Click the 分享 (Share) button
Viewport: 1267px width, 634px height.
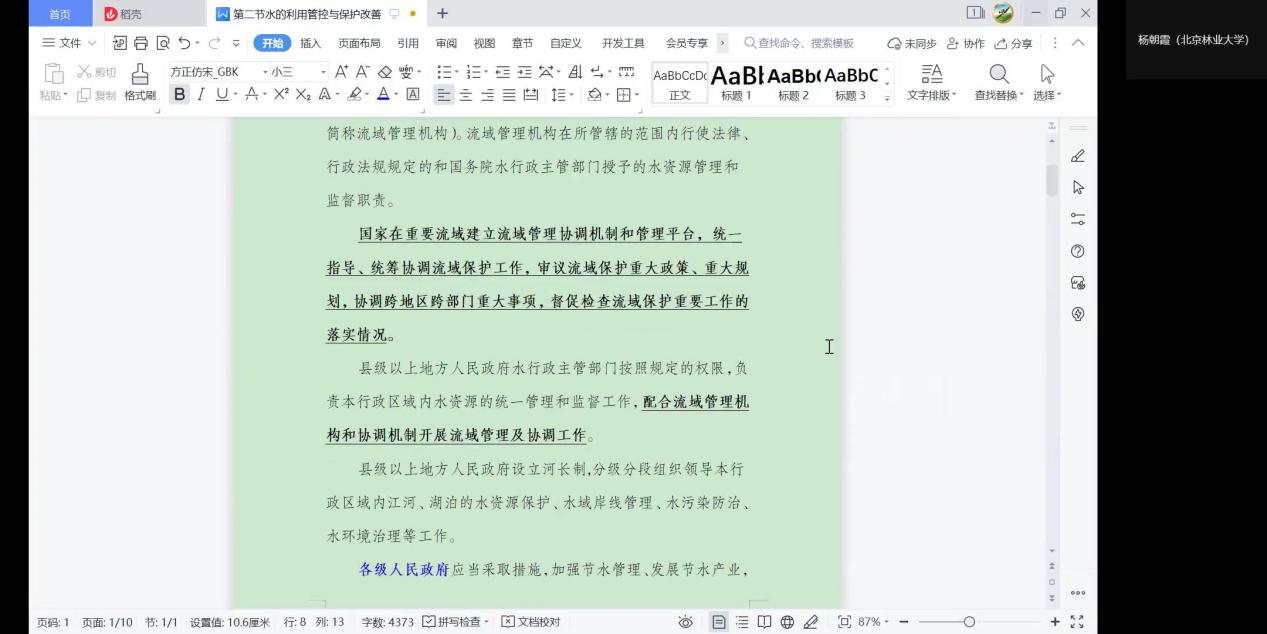pyautogui.click(x=1013, y=43)
